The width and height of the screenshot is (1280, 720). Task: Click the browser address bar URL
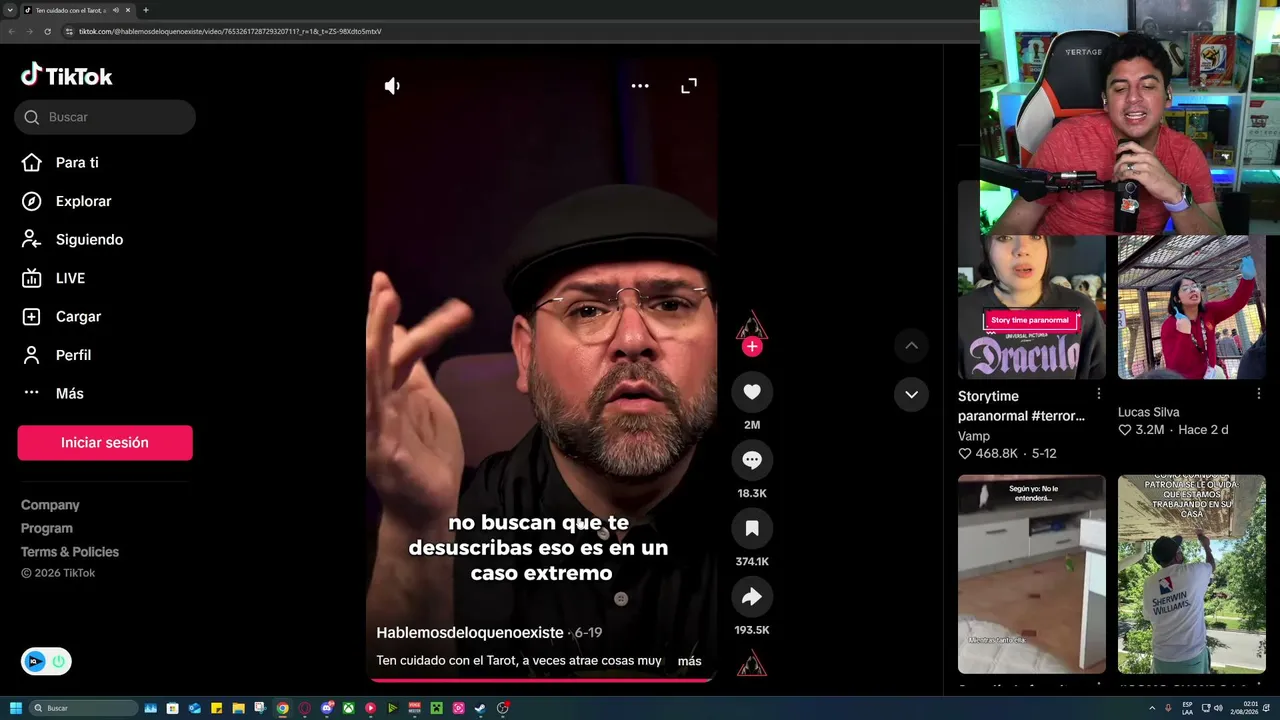coord(230,31)
